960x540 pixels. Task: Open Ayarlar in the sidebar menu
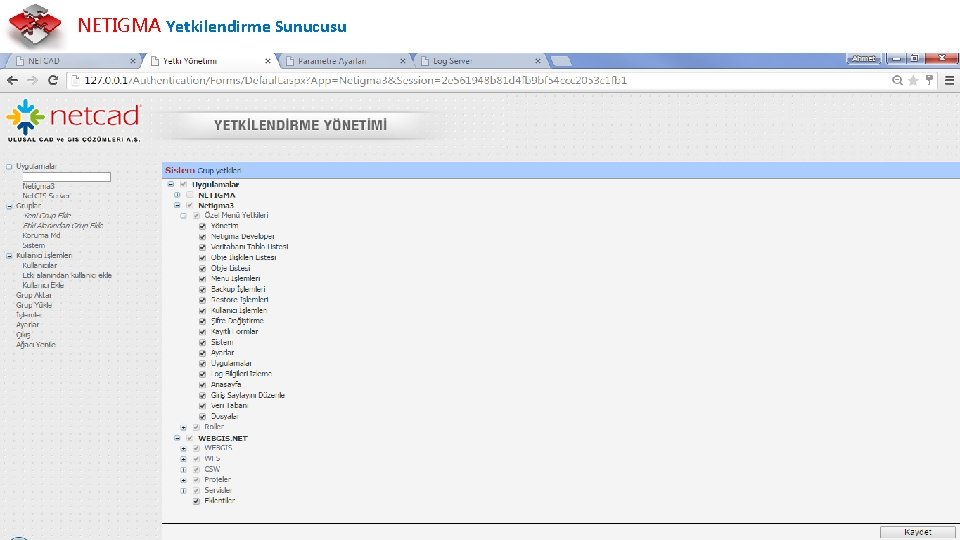coord(28,324)
